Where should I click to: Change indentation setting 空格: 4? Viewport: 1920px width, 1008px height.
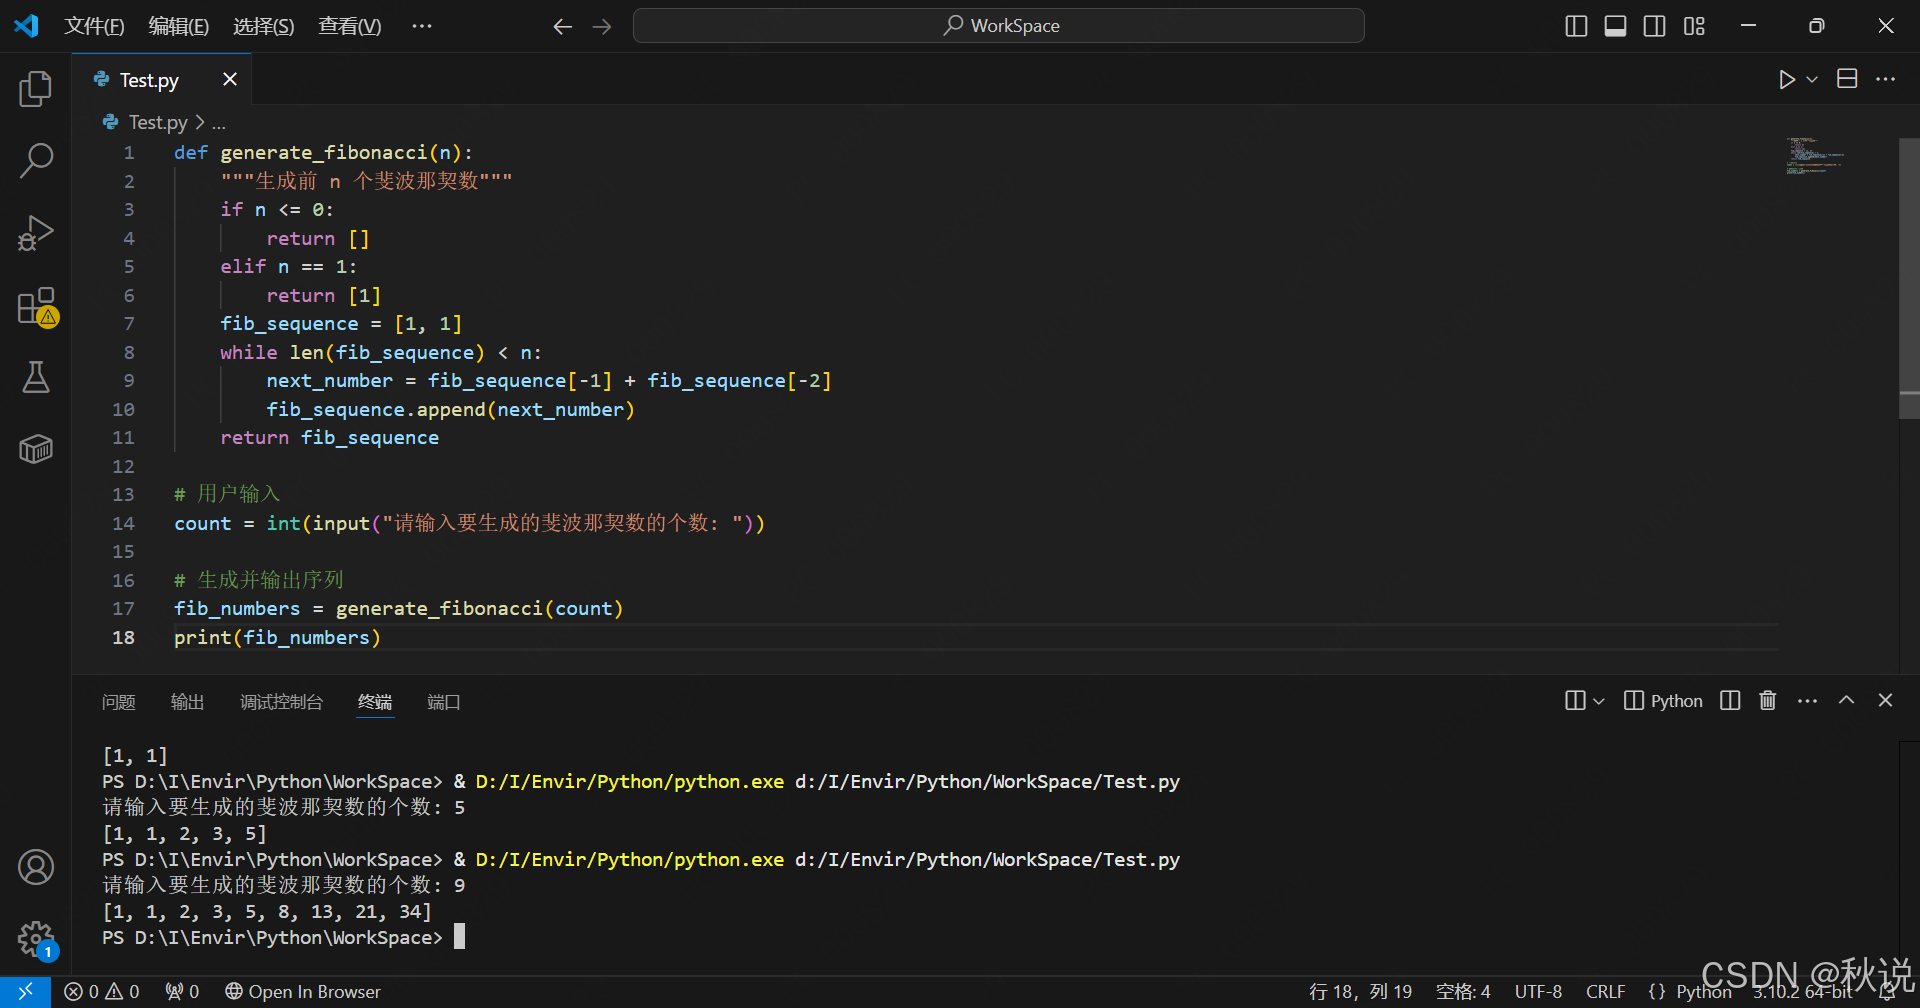[1463, 992]
